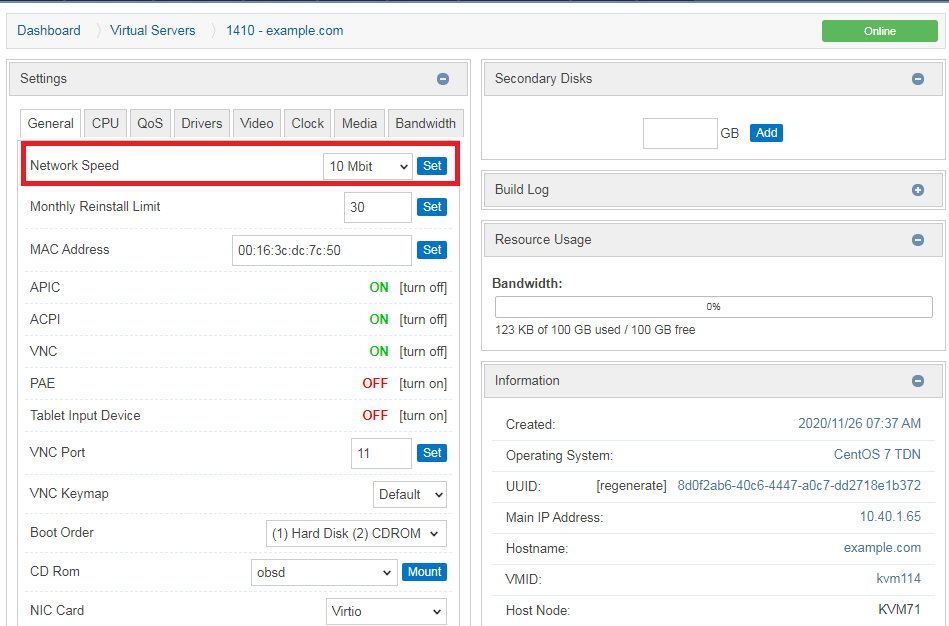
Task: Click Add button for secondary disk
Action: [x=766, y=133]
